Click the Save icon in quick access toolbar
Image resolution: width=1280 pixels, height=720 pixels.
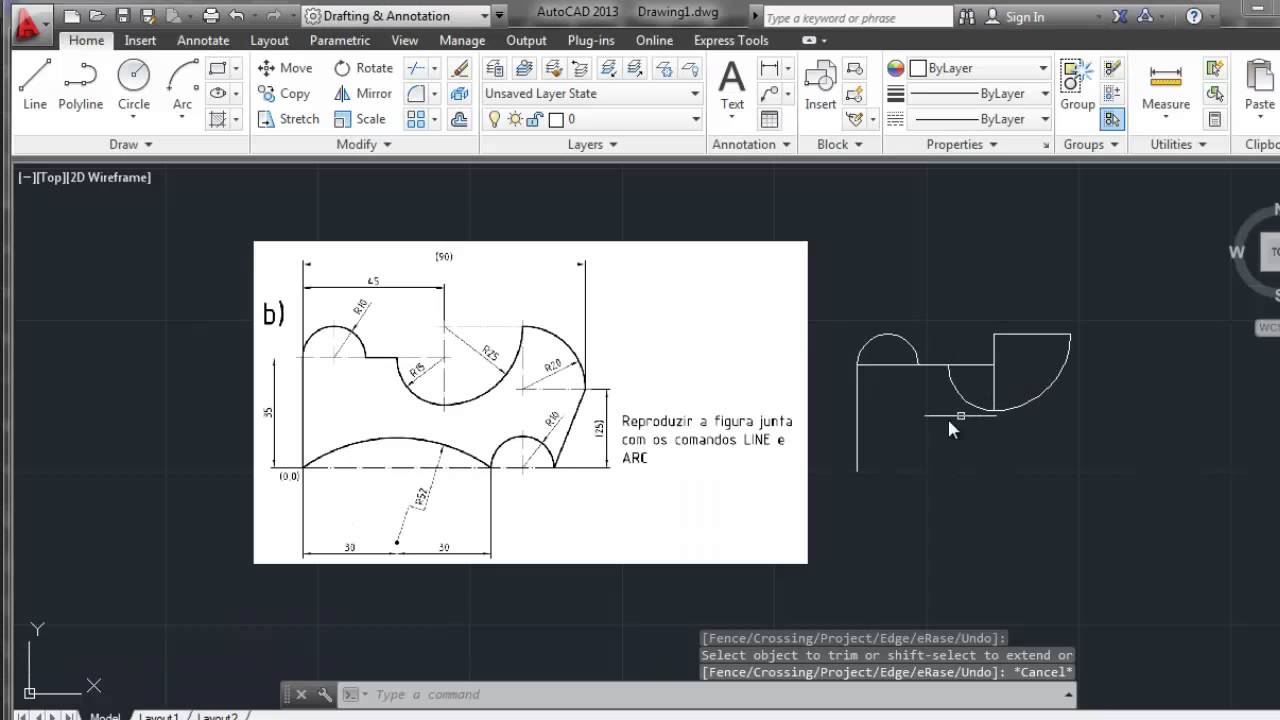pyautogui.click(x=123, y=16)
